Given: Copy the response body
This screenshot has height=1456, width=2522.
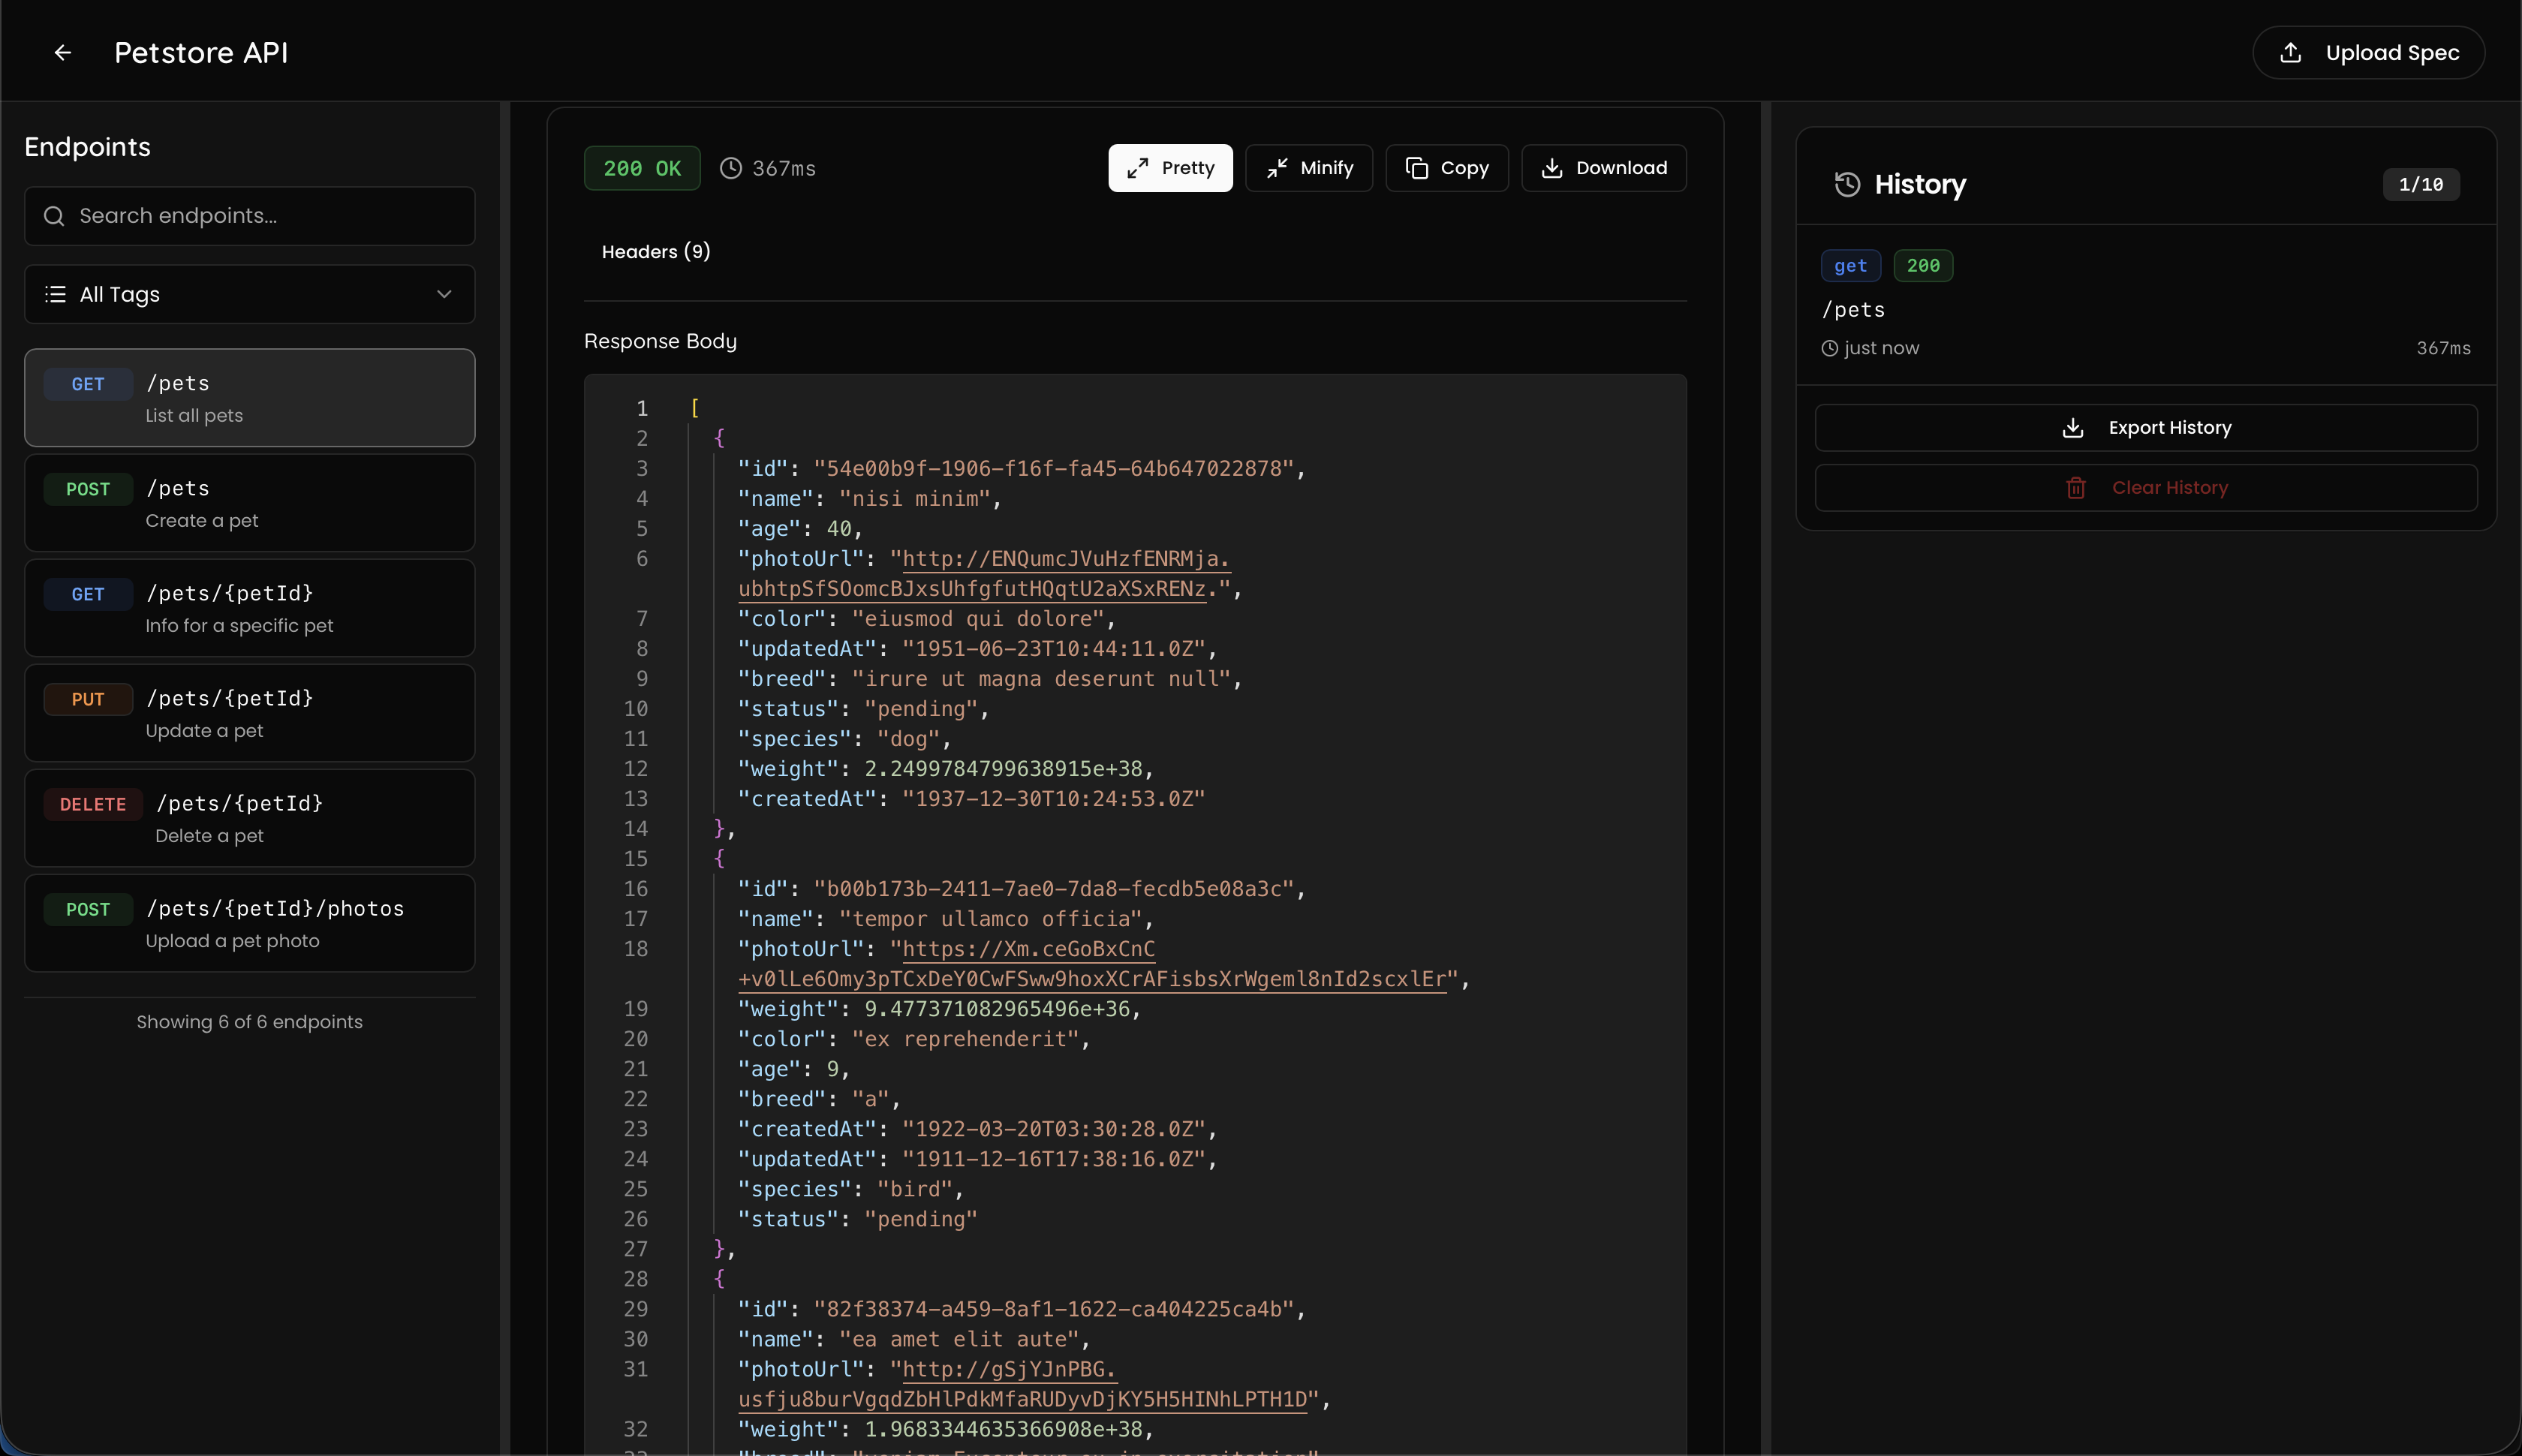Looking at the screenshot, I should click(x=1447, y=168).
